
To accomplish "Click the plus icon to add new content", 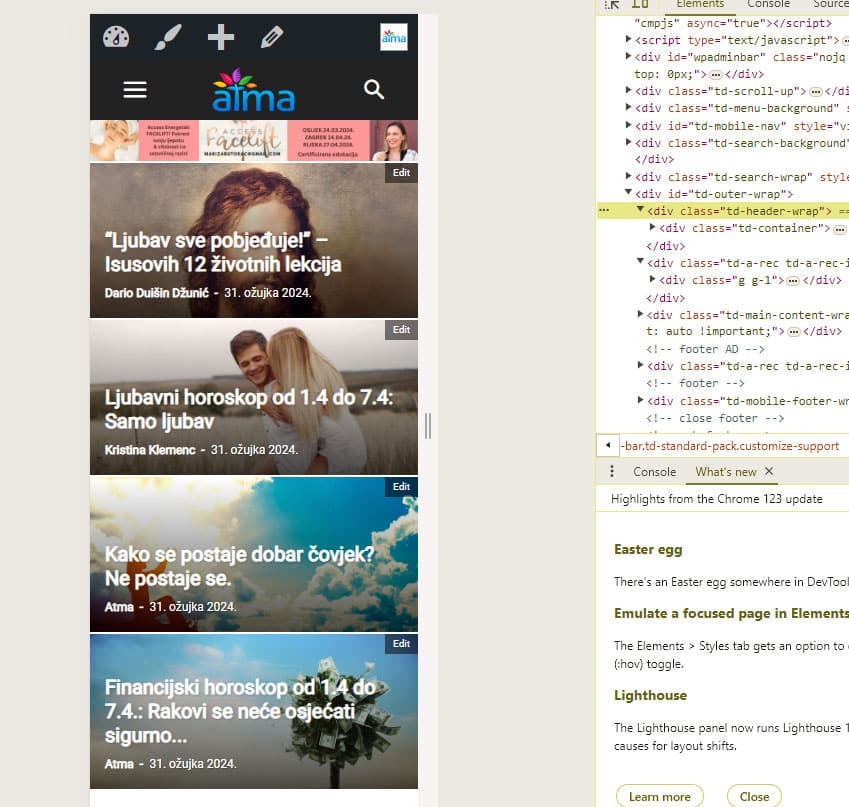I will (220, 37).
